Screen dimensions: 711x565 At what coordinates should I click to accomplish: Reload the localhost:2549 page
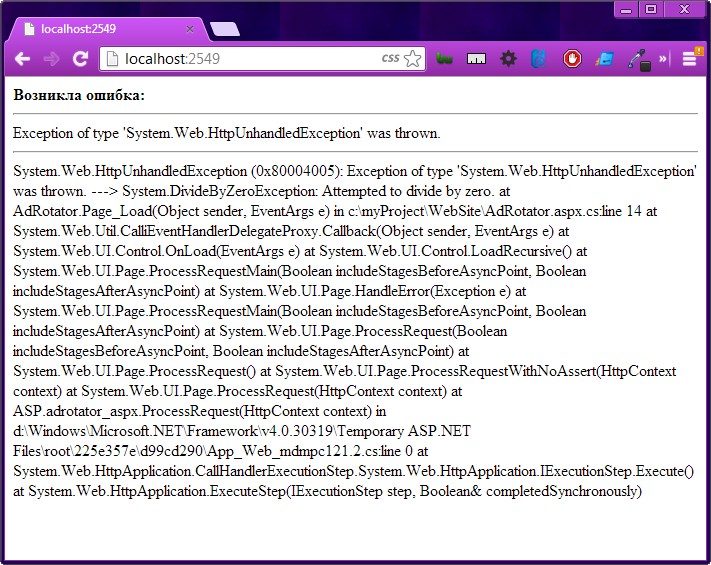pyautogui.click(x=80, y=59)
